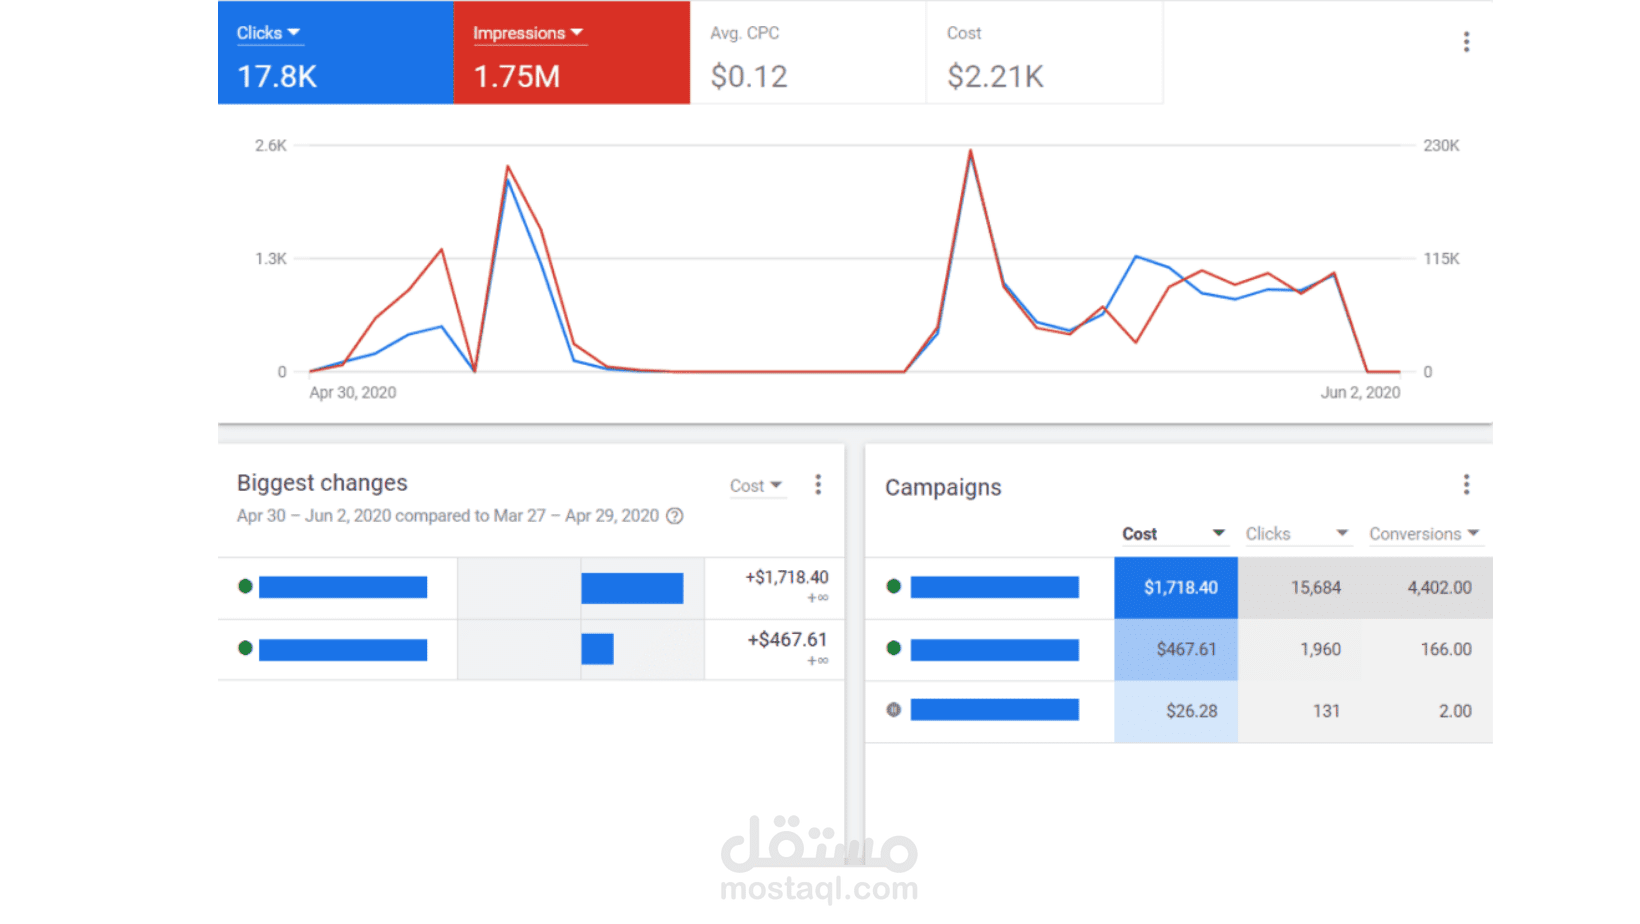
Task: Open Biggest changes three-dot menu
Action: point(818,485)
